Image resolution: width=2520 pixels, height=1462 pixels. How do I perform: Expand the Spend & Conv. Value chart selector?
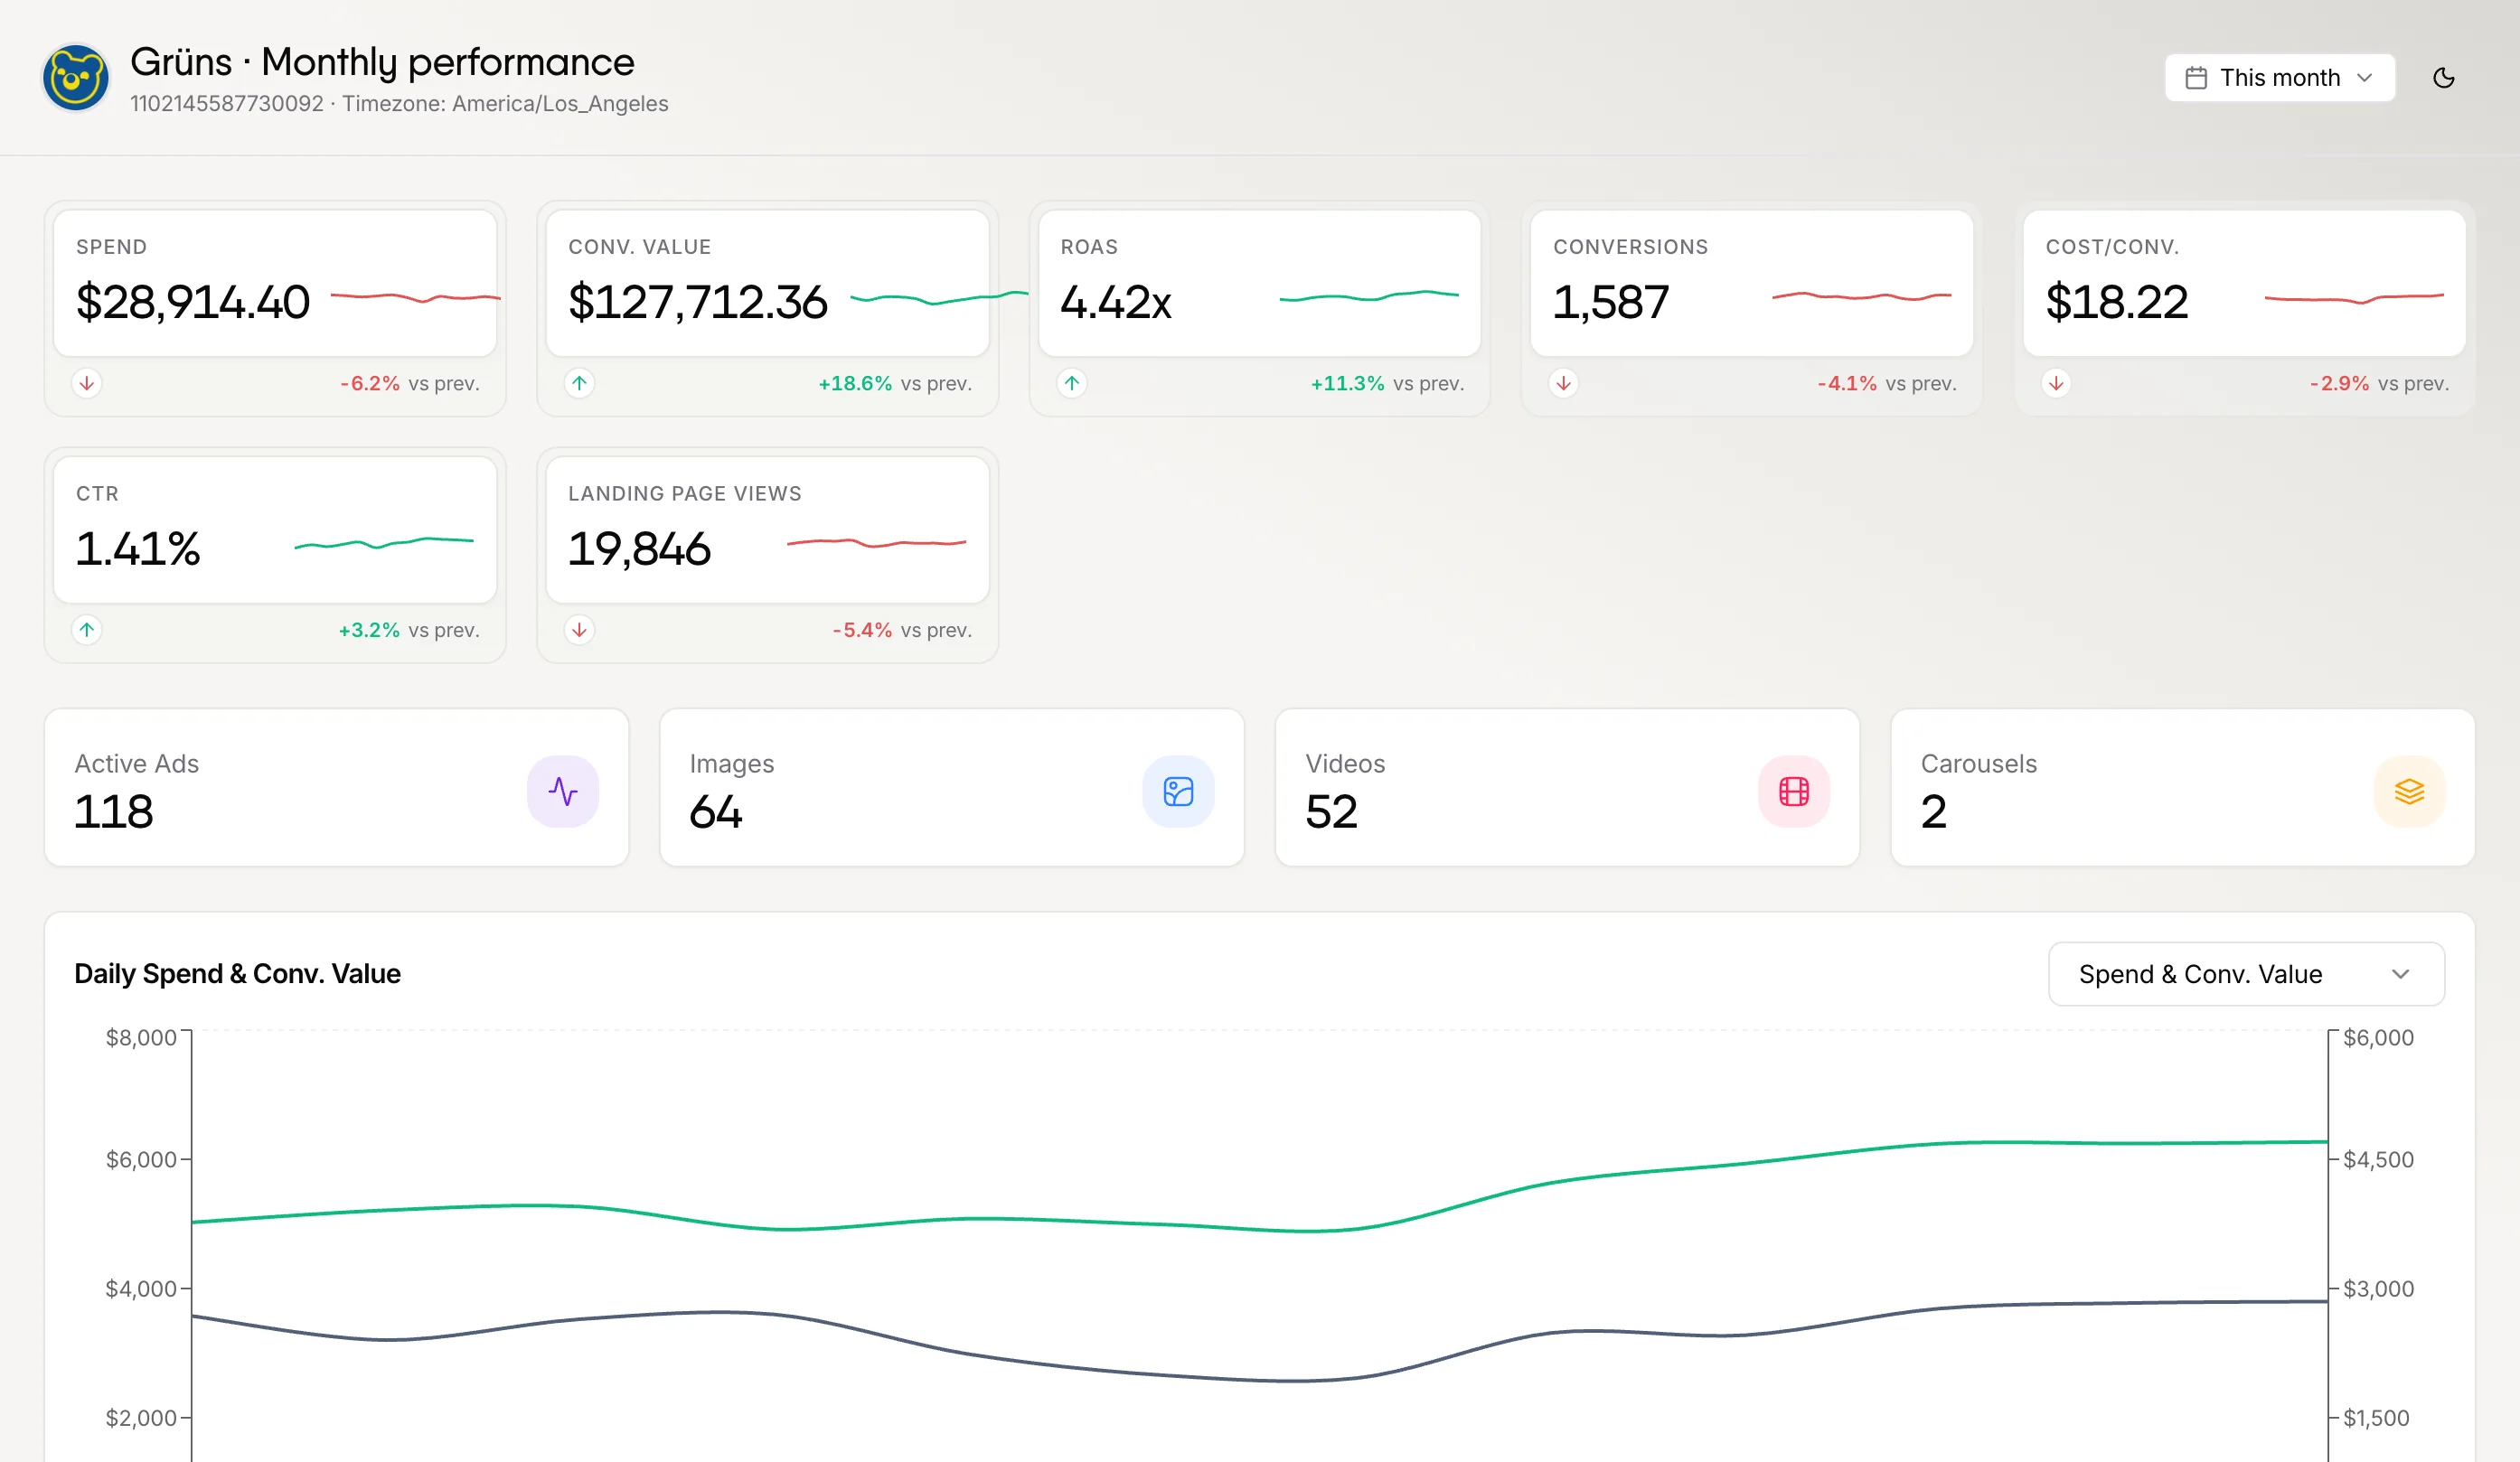[x=2245, y=974]
